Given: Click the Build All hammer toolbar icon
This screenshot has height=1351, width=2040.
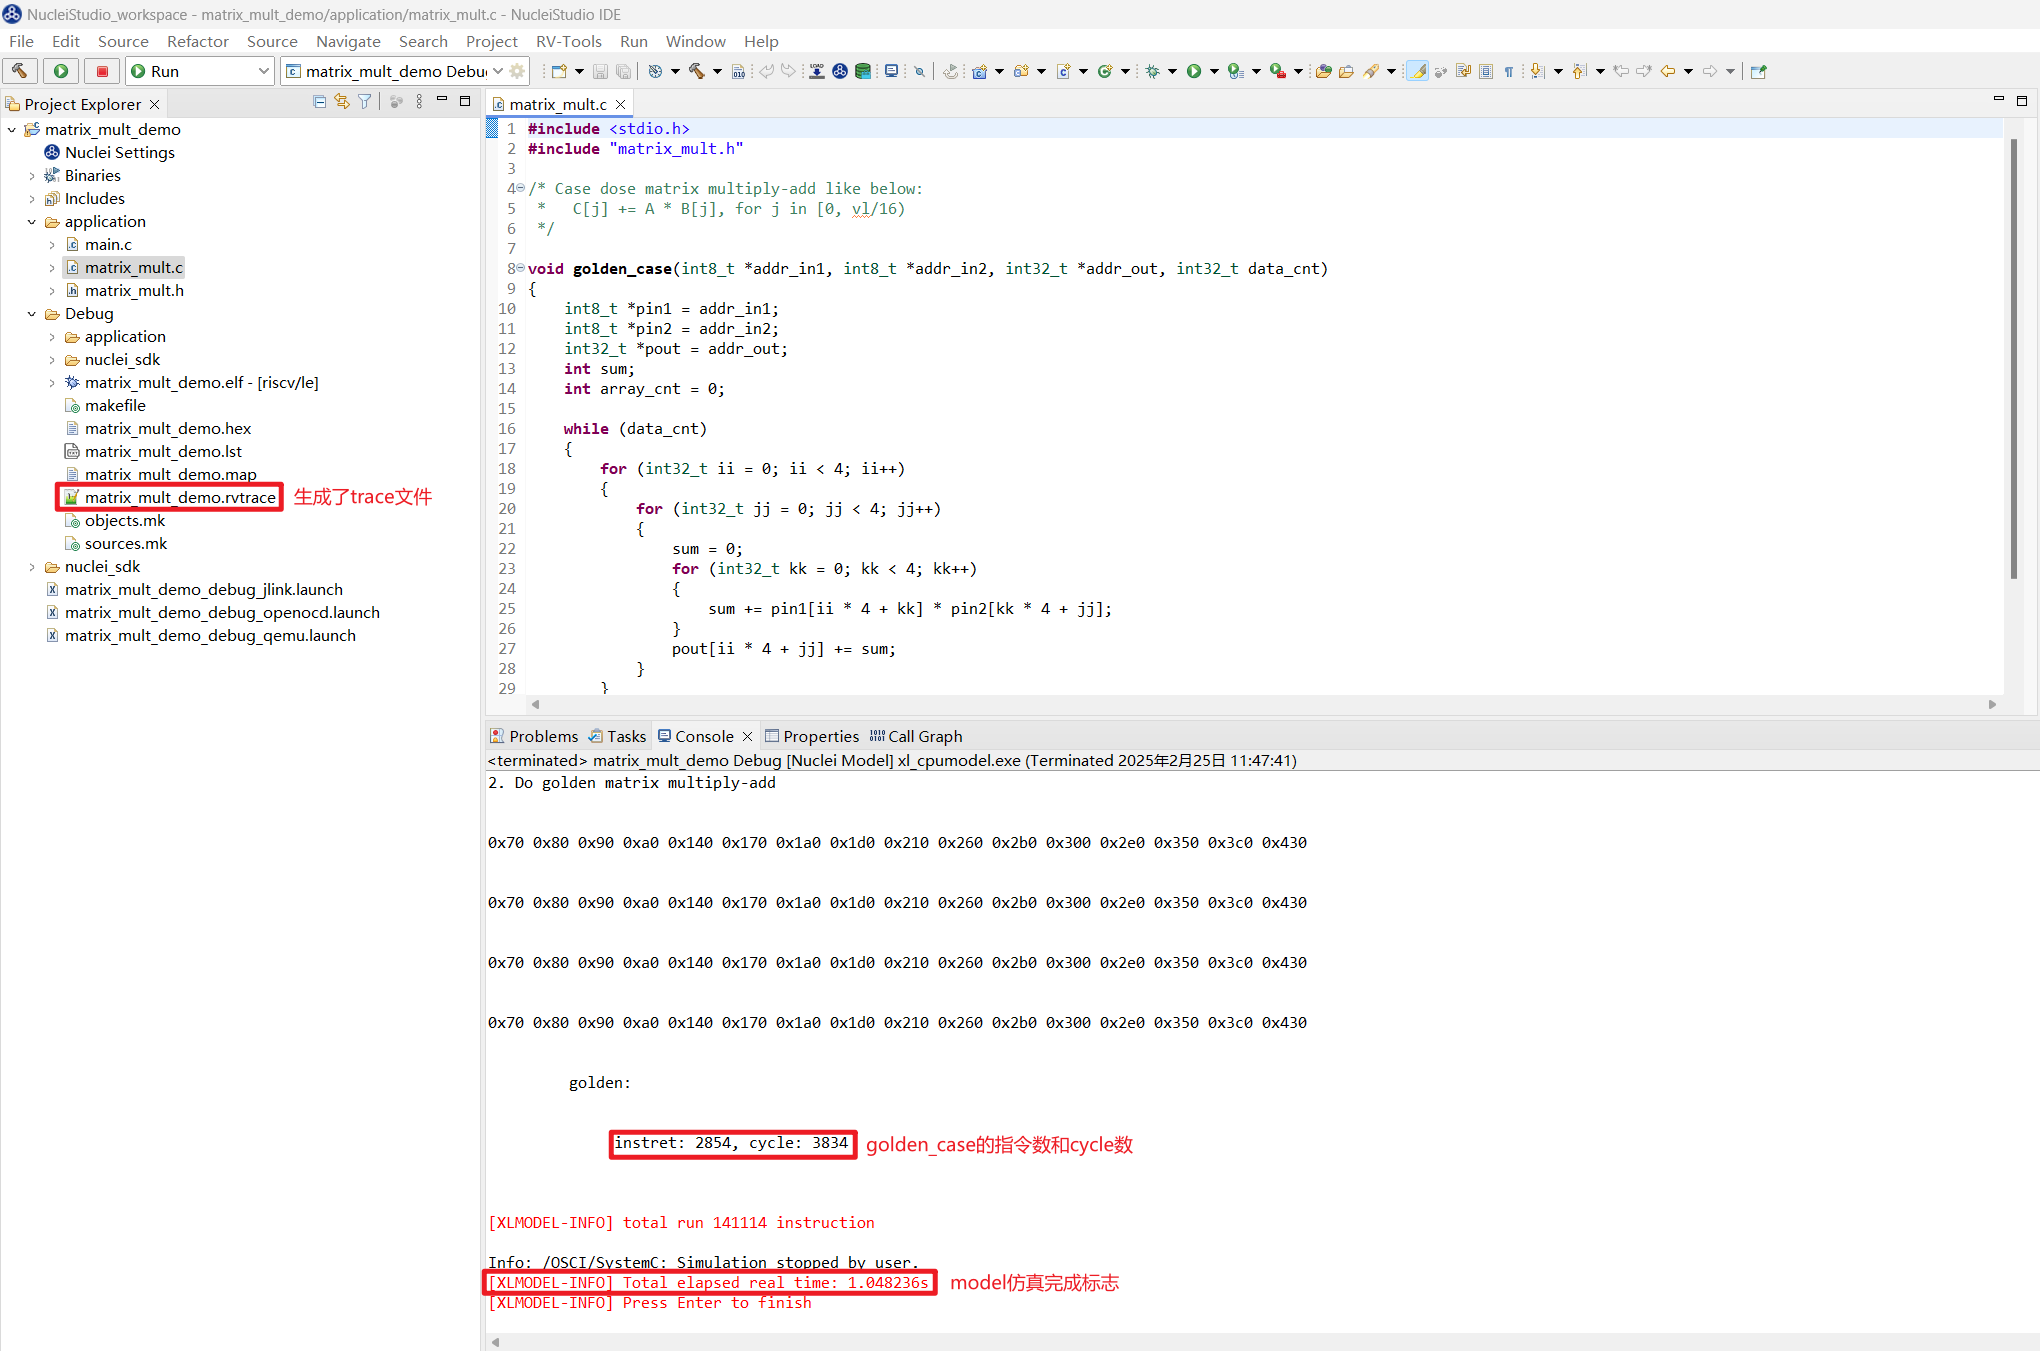Looking at the screenshot, I should coord(696,71).
